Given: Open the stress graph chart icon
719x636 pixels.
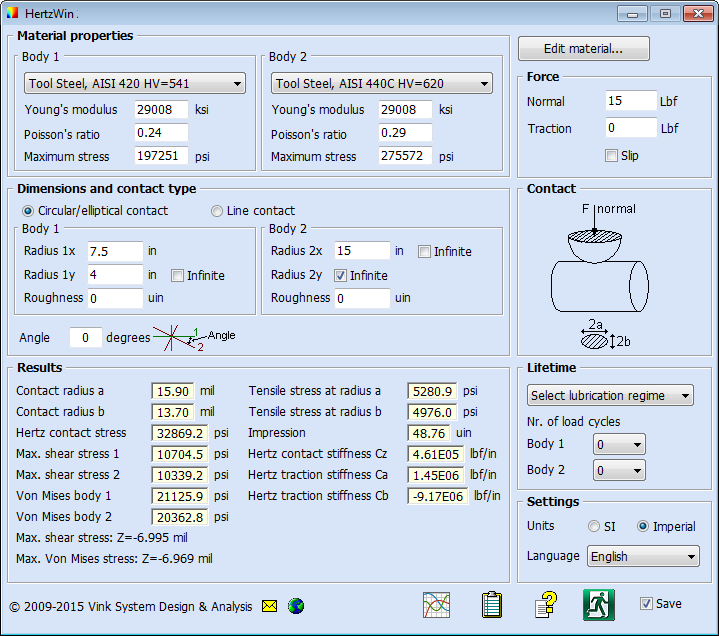Looking at the screenshot, I should [x=436, y=605].
